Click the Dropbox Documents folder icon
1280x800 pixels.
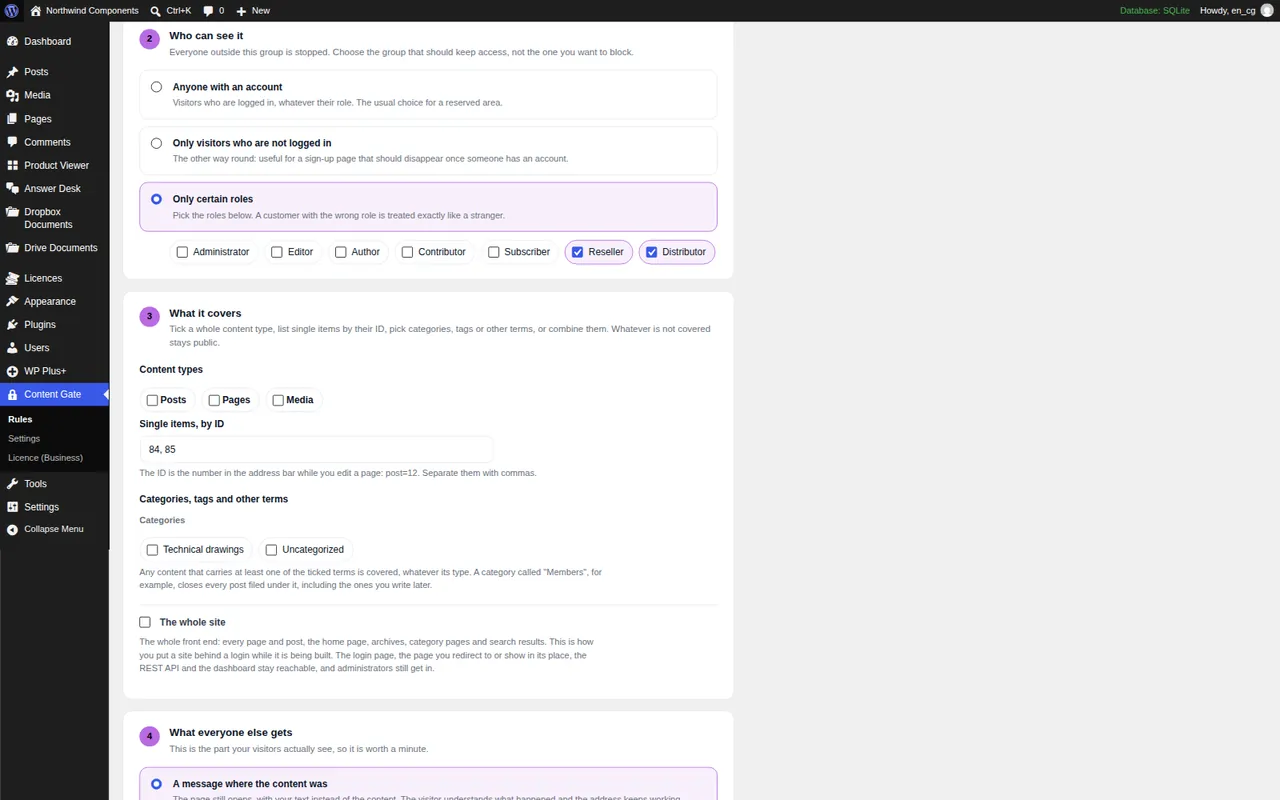[12, 212]
